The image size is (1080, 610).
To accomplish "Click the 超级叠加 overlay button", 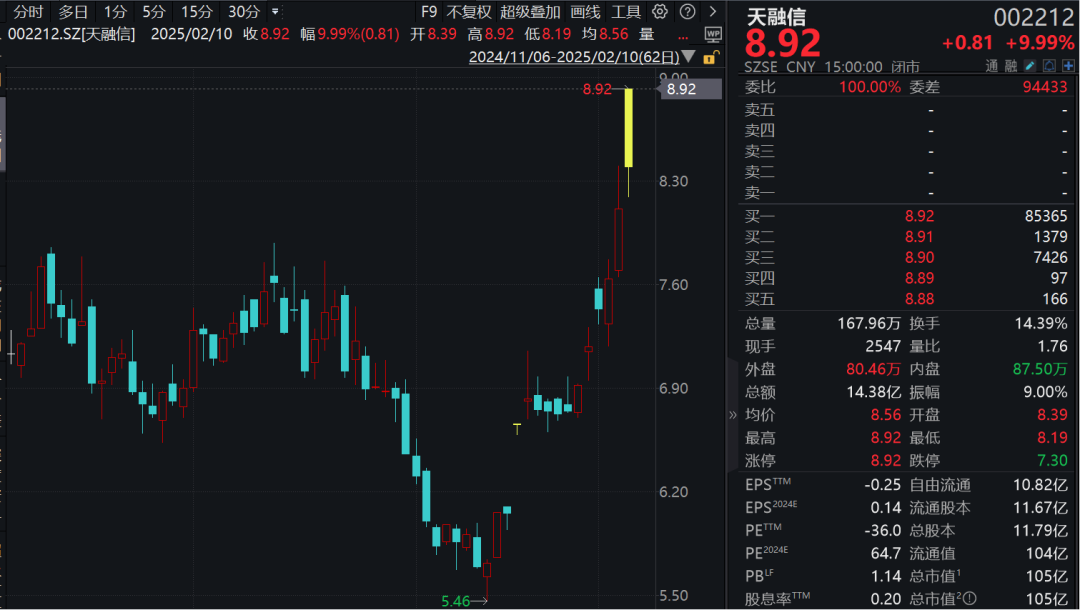I will pyautogui.click(x=530, y=12).
